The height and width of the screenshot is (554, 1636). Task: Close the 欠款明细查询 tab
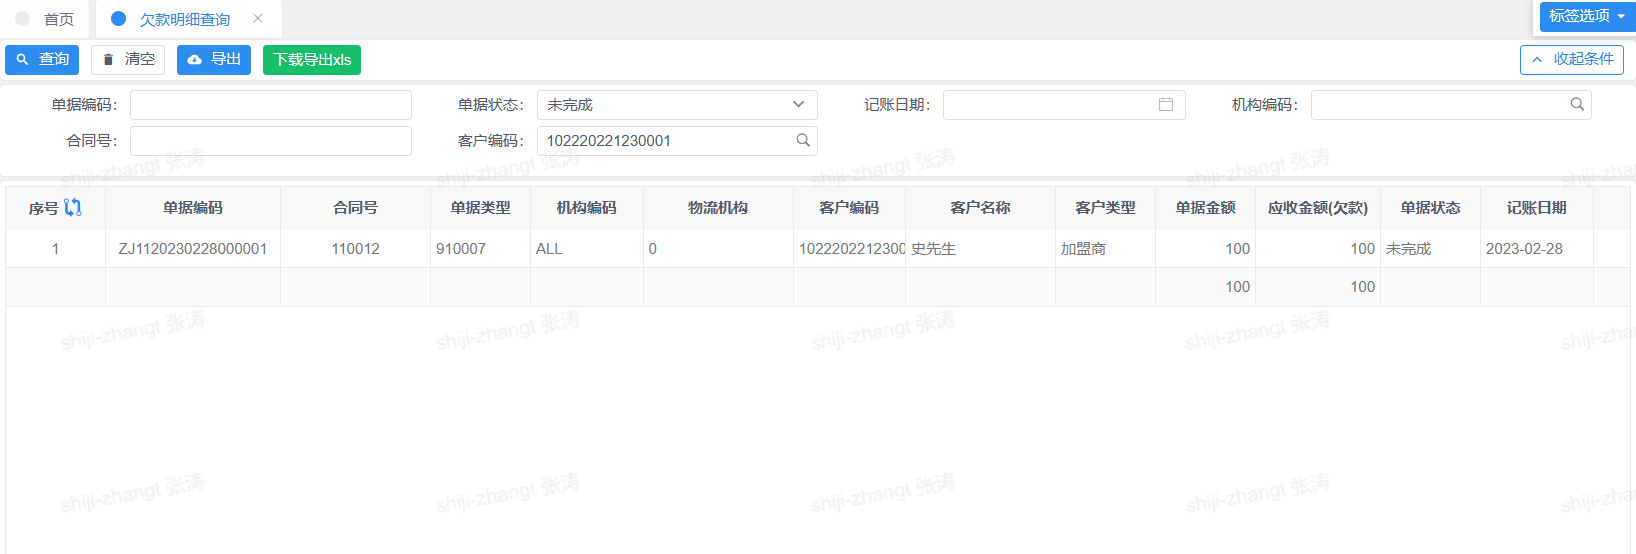tap(258, 18)
